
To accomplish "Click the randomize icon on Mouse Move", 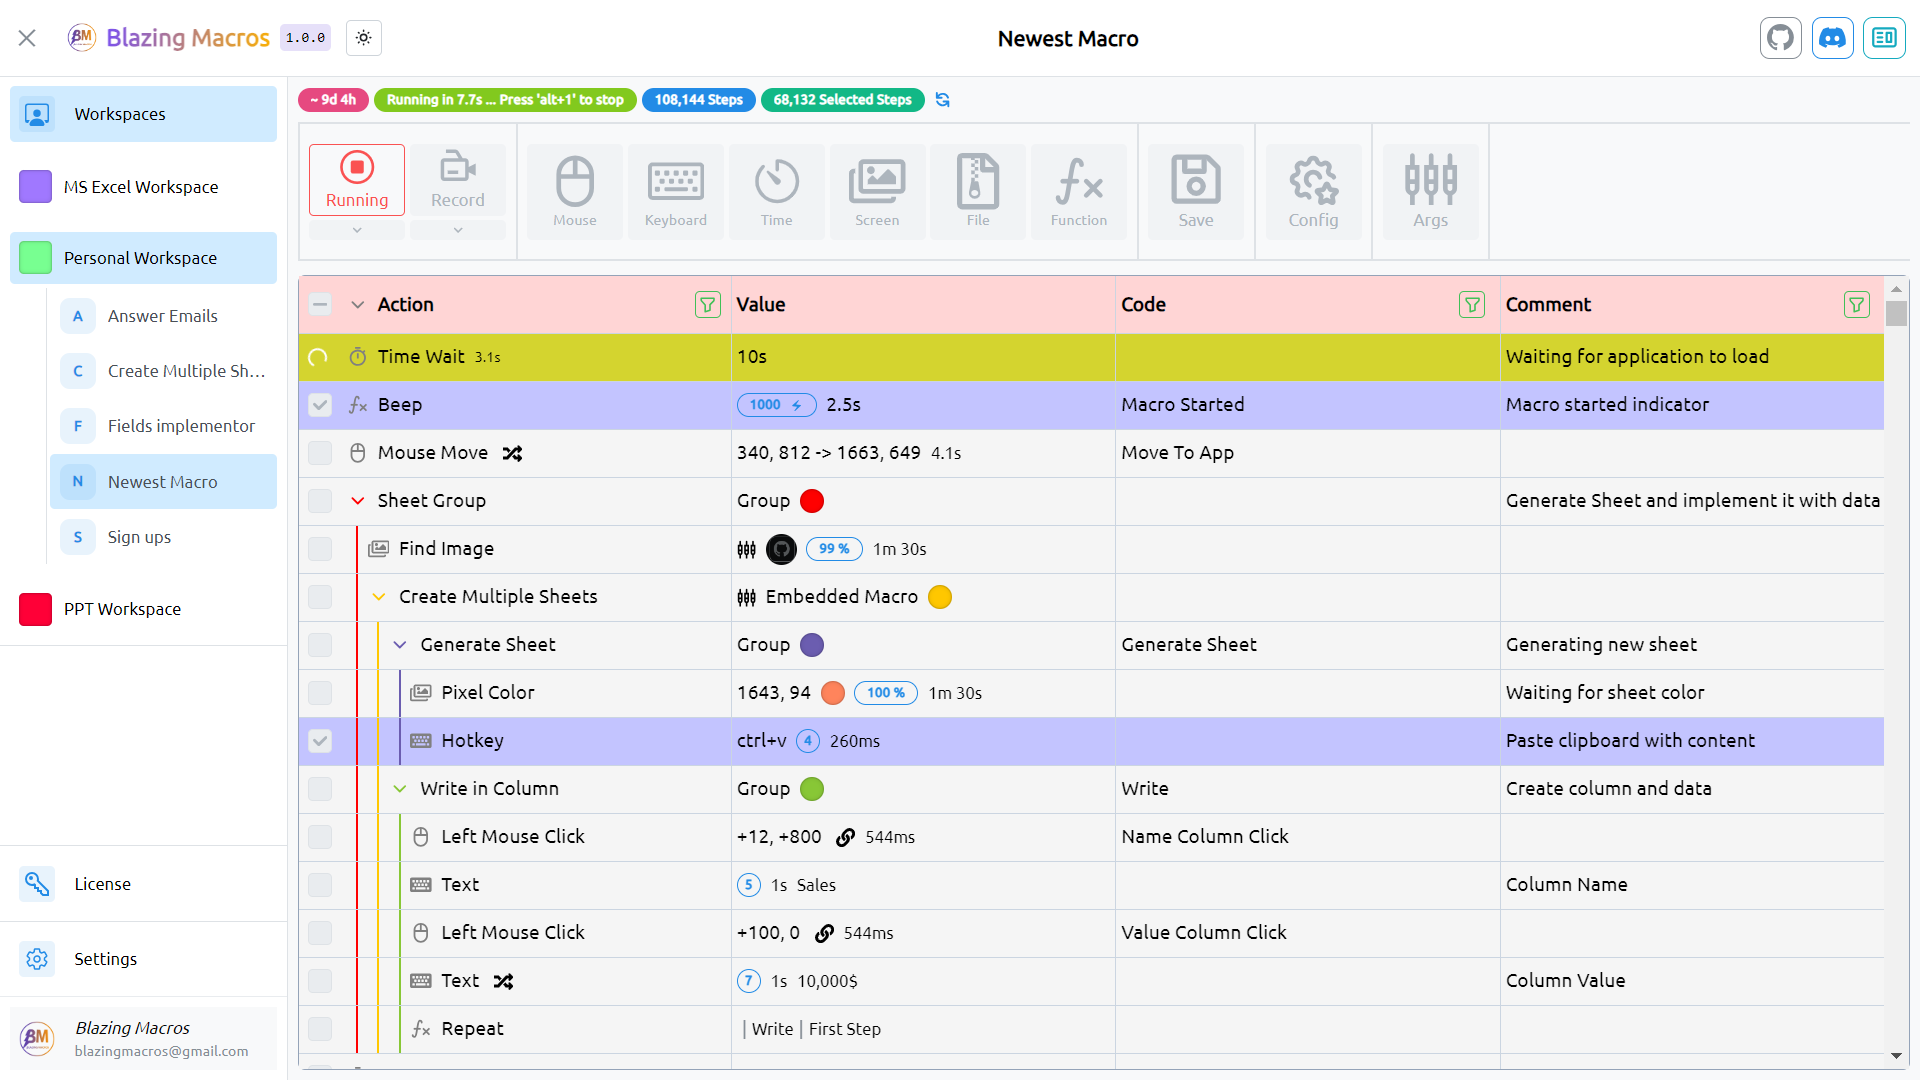I will 513,453.
